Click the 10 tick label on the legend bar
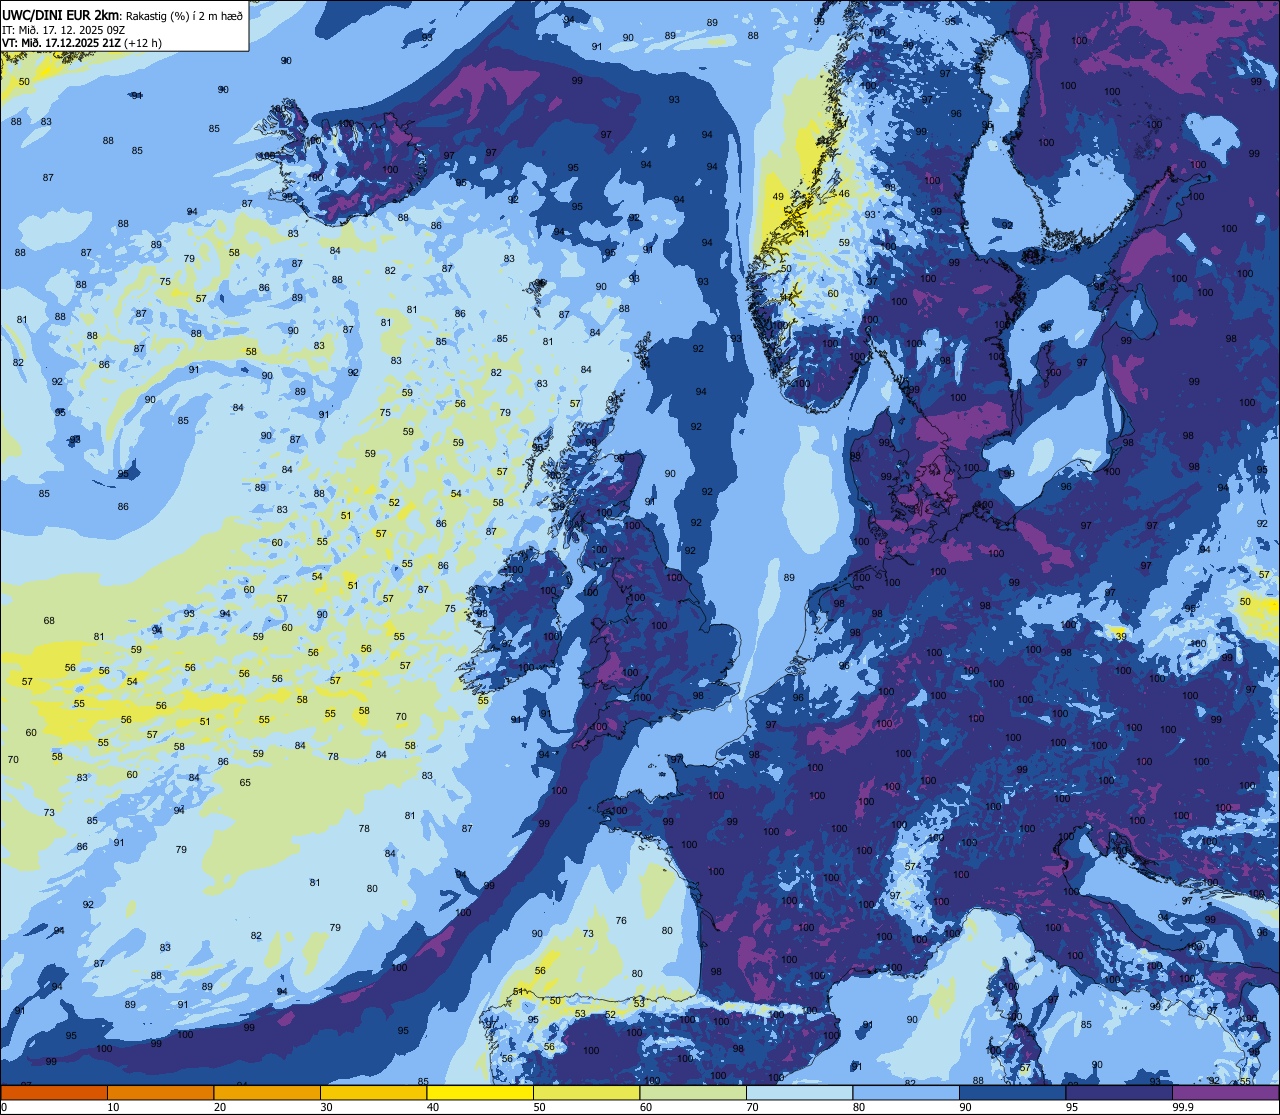The image size is (1280, 1115). coord(113,1107)
